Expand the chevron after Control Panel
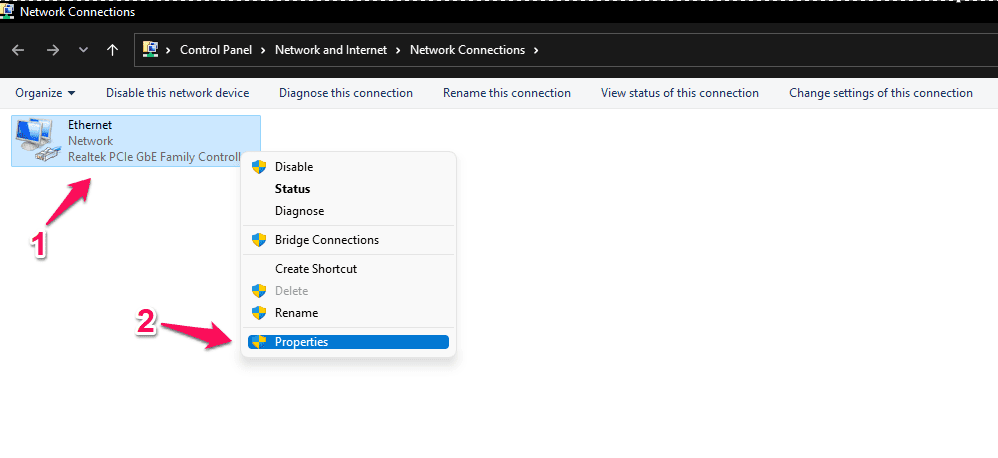Image resolution: width=998 pixels, height=458 pixels. [265, 50]
